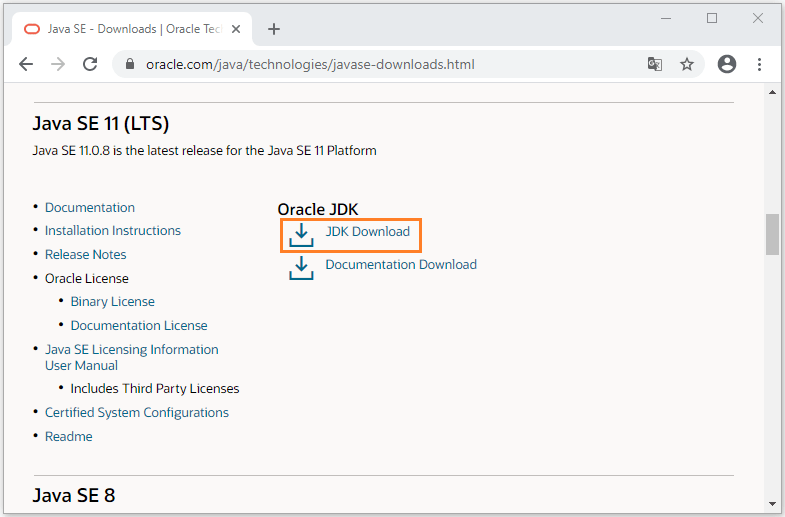Click the page scrollbar down arrow

point(772,503)
